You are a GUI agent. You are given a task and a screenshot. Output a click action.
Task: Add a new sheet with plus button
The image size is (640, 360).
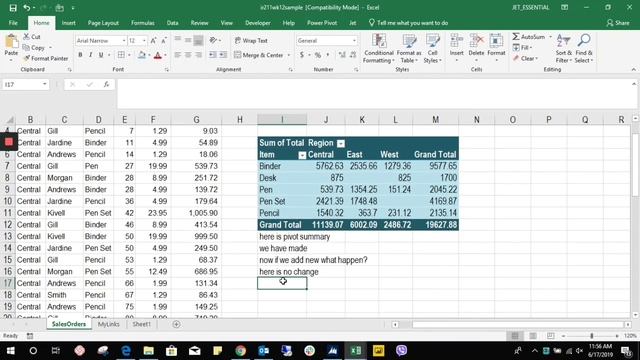176,324
